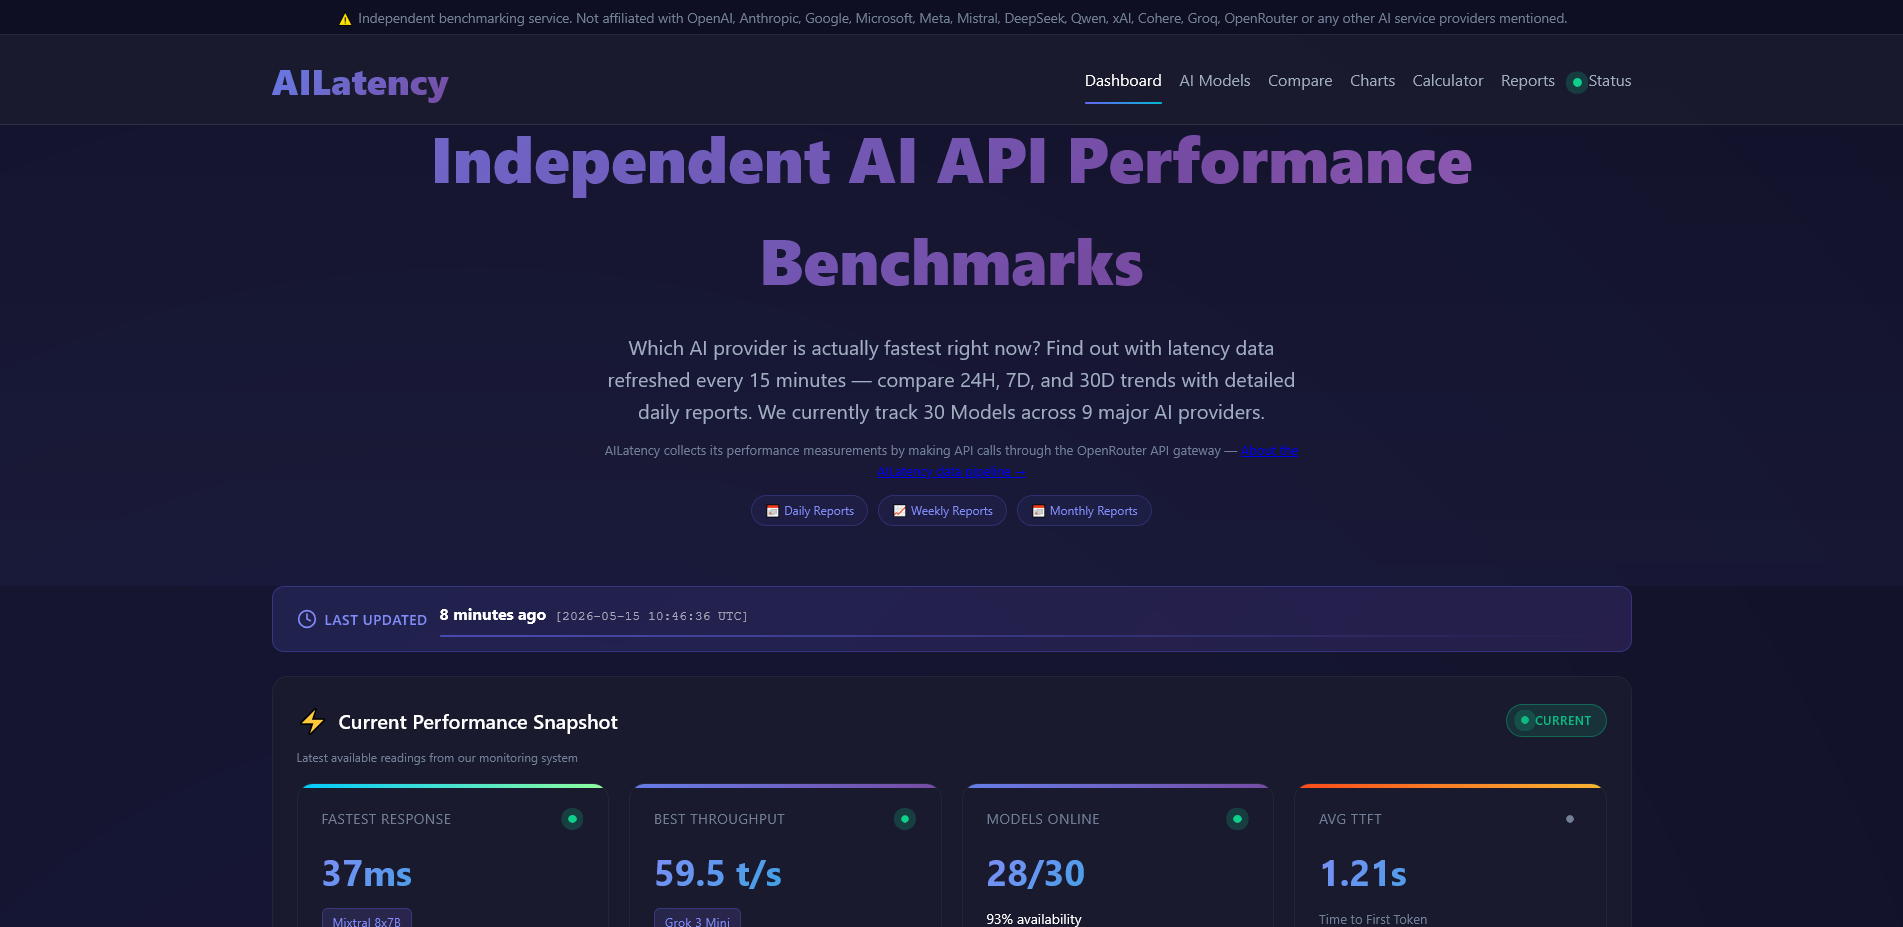Click the AVG TTFT gray status dot
Viewport: 1903px width, 927px height.
point(1570,819)
